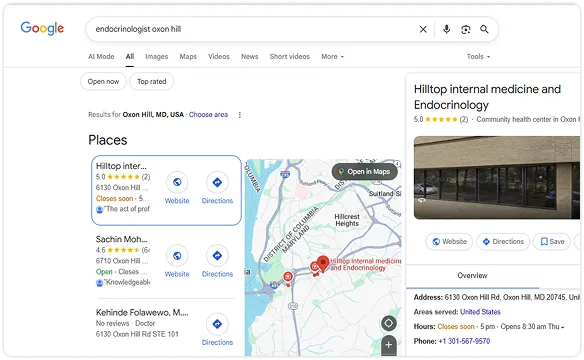Click the 'Places' heading
The image size is (584, 360).
click(x=108, y=140)
